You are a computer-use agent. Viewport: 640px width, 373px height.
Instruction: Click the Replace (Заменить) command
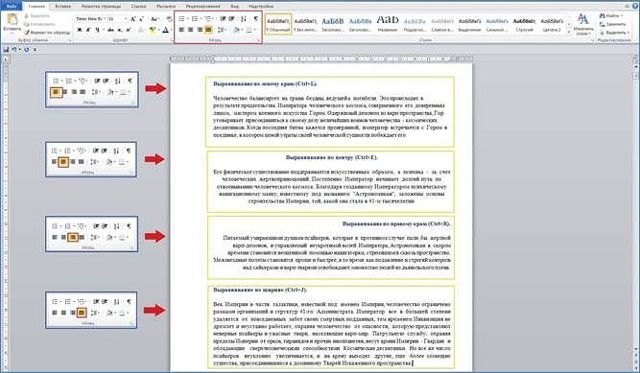(613, 24)
